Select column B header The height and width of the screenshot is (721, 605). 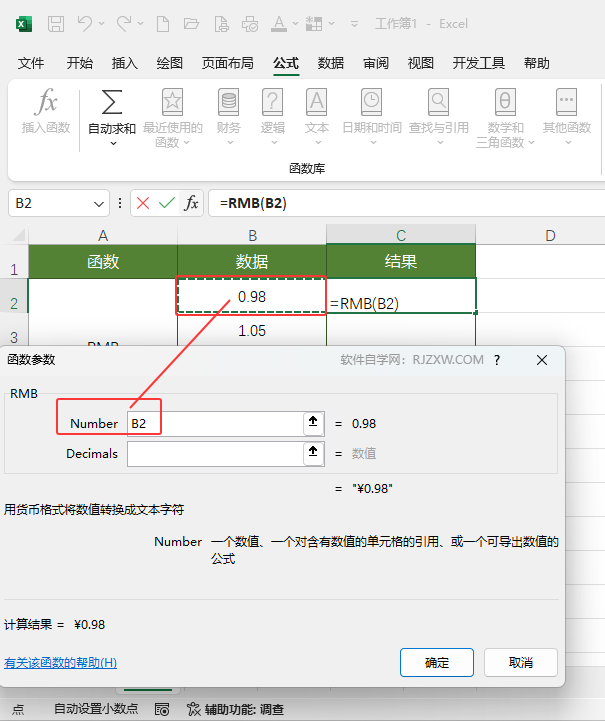click(x=252, y=235)
